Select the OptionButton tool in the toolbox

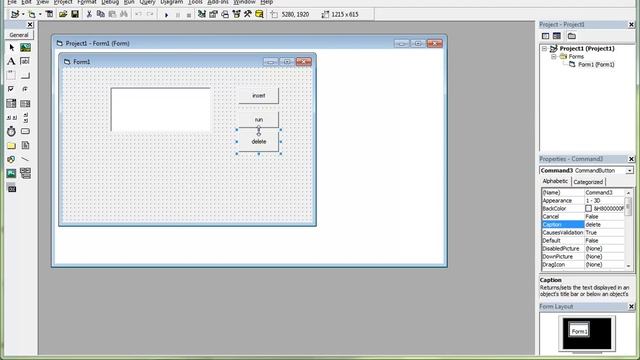(x=25, y=89)
